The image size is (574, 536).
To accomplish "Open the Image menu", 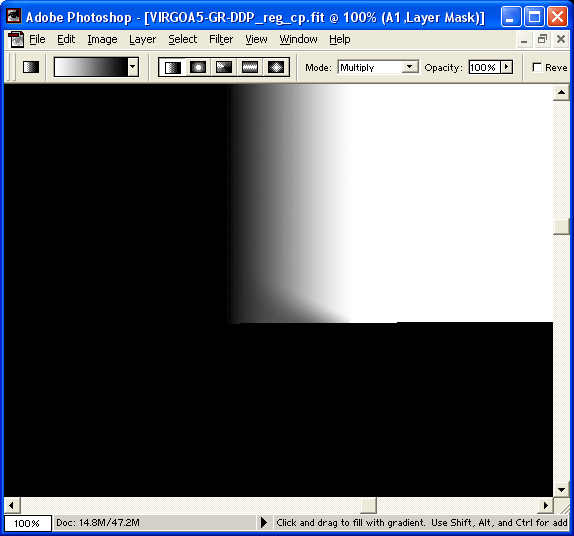I will coord(102,39).
